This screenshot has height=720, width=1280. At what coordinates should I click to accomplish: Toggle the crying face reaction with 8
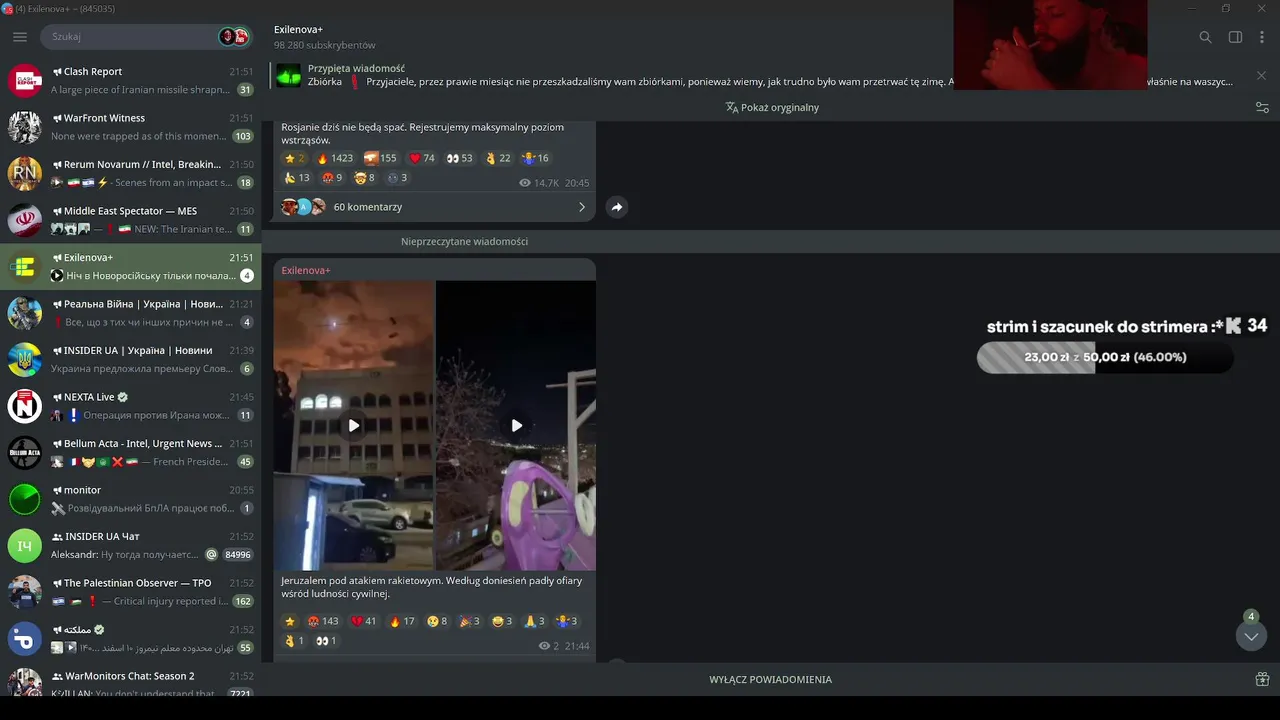tap(437, 621)
